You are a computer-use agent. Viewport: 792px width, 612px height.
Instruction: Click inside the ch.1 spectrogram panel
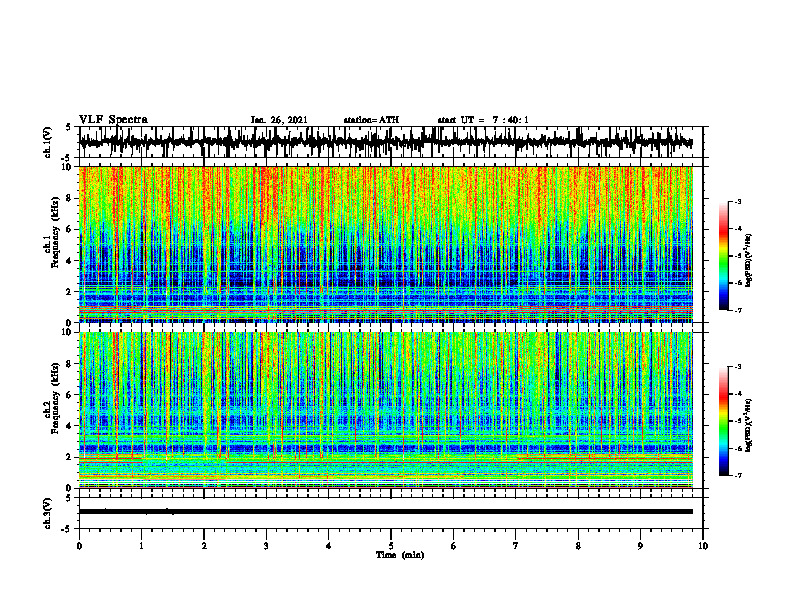[x=386, y=244]
